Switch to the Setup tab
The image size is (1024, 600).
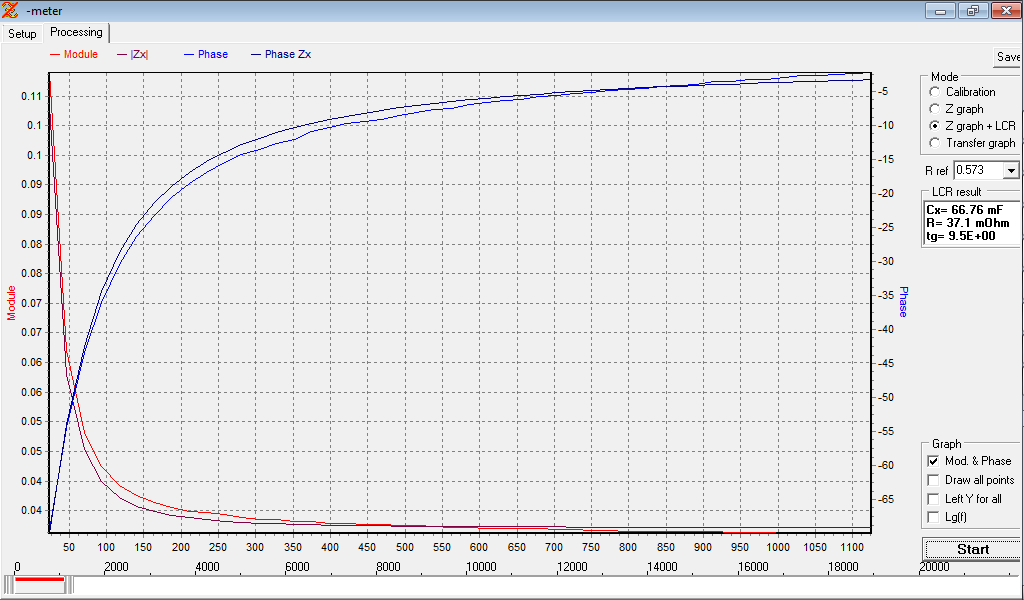point(22,33)
